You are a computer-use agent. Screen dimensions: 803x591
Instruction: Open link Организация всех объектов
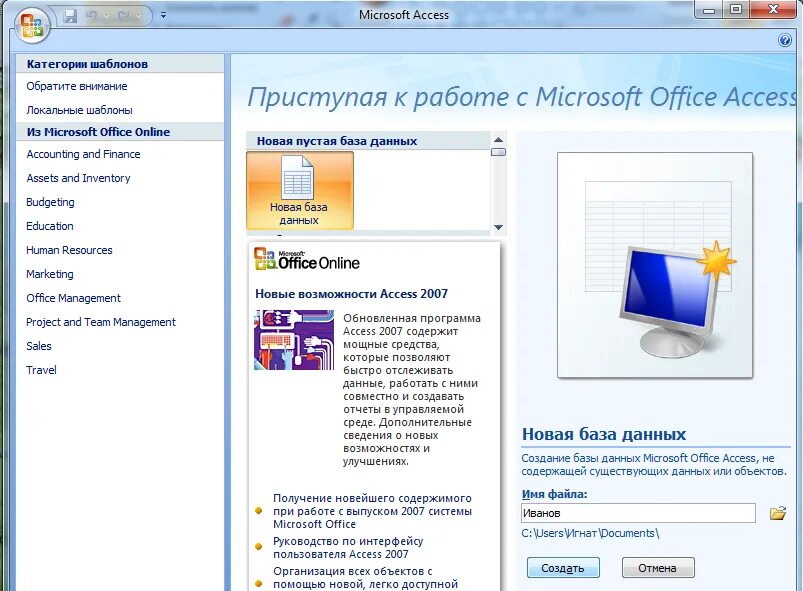pyautogui.click(x=365, y=577)
